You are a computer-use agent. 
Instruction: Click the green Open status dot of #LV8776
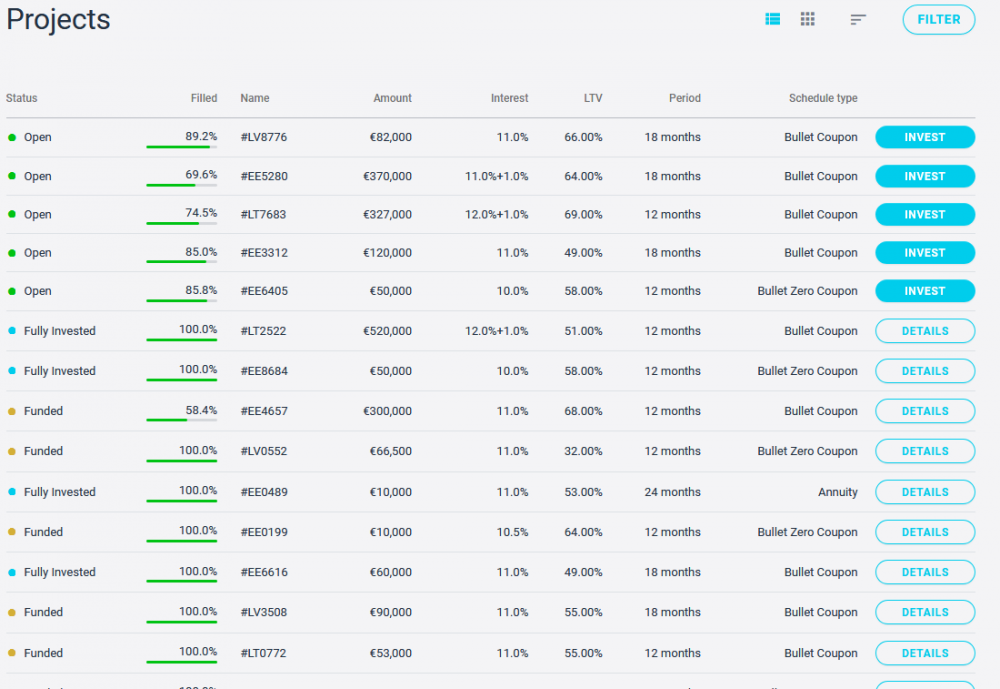[12, 137]
